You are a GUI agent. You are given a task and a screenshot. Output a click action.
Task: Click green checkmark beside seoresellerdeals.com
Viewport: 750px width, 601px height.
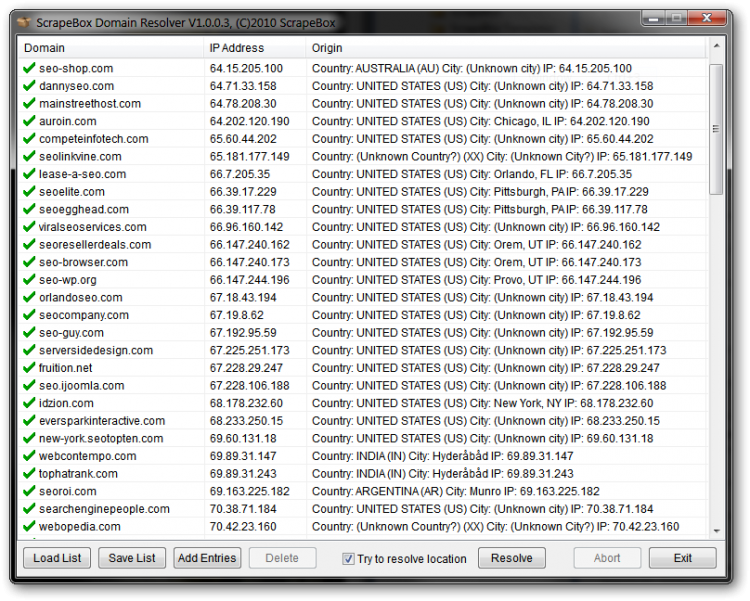click(29, 244)
